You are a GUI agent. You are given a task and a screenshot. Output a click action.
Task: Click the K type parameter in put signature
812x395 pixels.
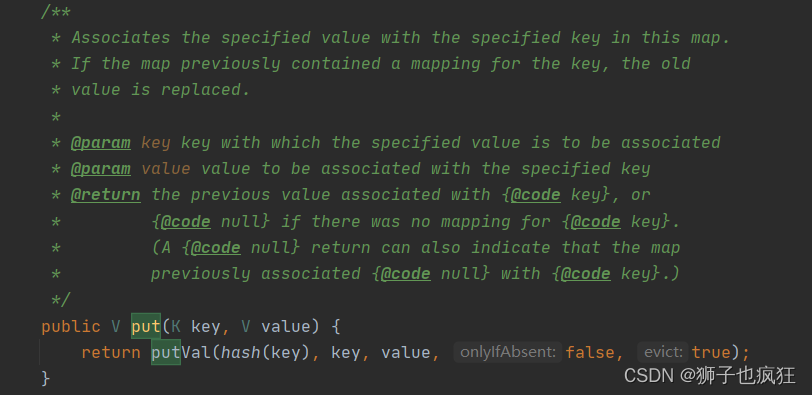176,327
